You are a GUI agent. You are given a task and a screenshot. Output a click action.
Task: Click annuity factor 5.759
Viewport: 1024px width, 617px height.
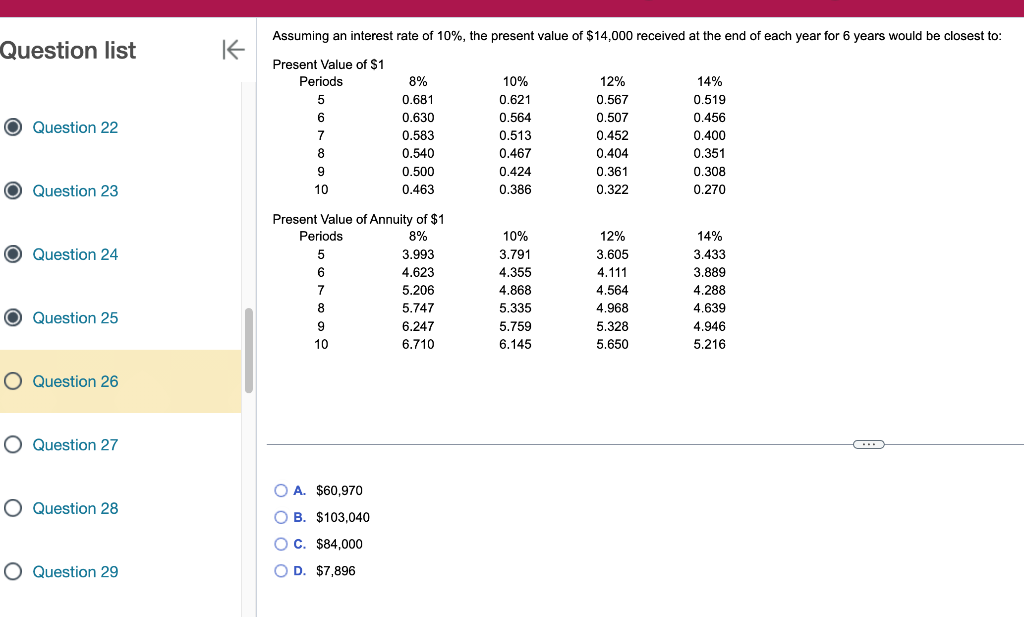[515, 326]
